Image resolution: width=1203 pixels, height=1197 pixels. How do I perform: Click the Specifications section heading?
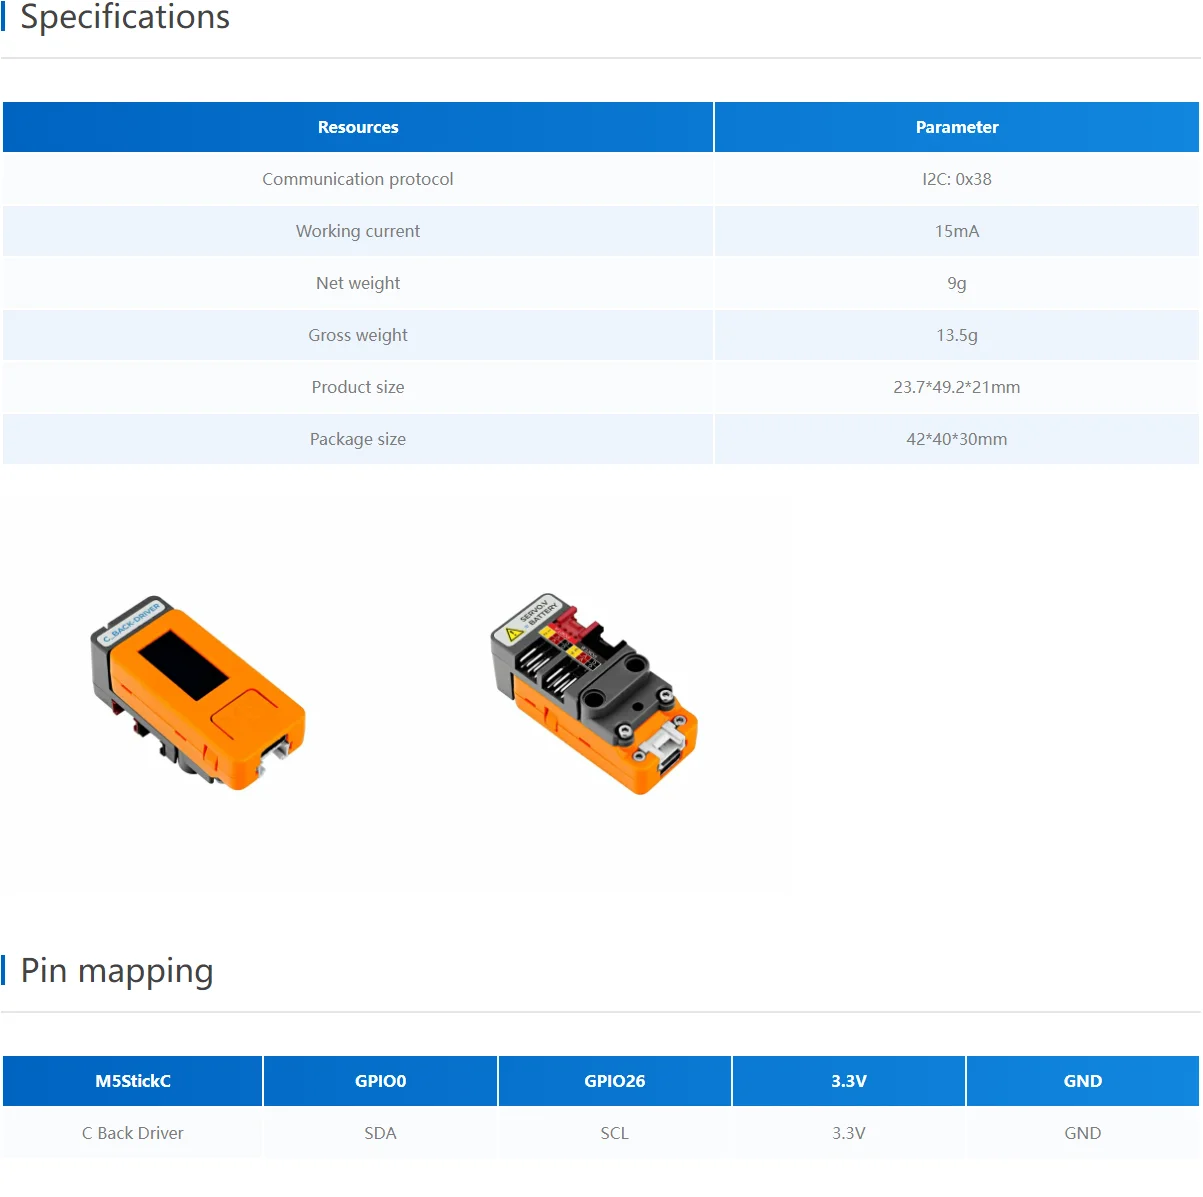click(x=125, y=18)
